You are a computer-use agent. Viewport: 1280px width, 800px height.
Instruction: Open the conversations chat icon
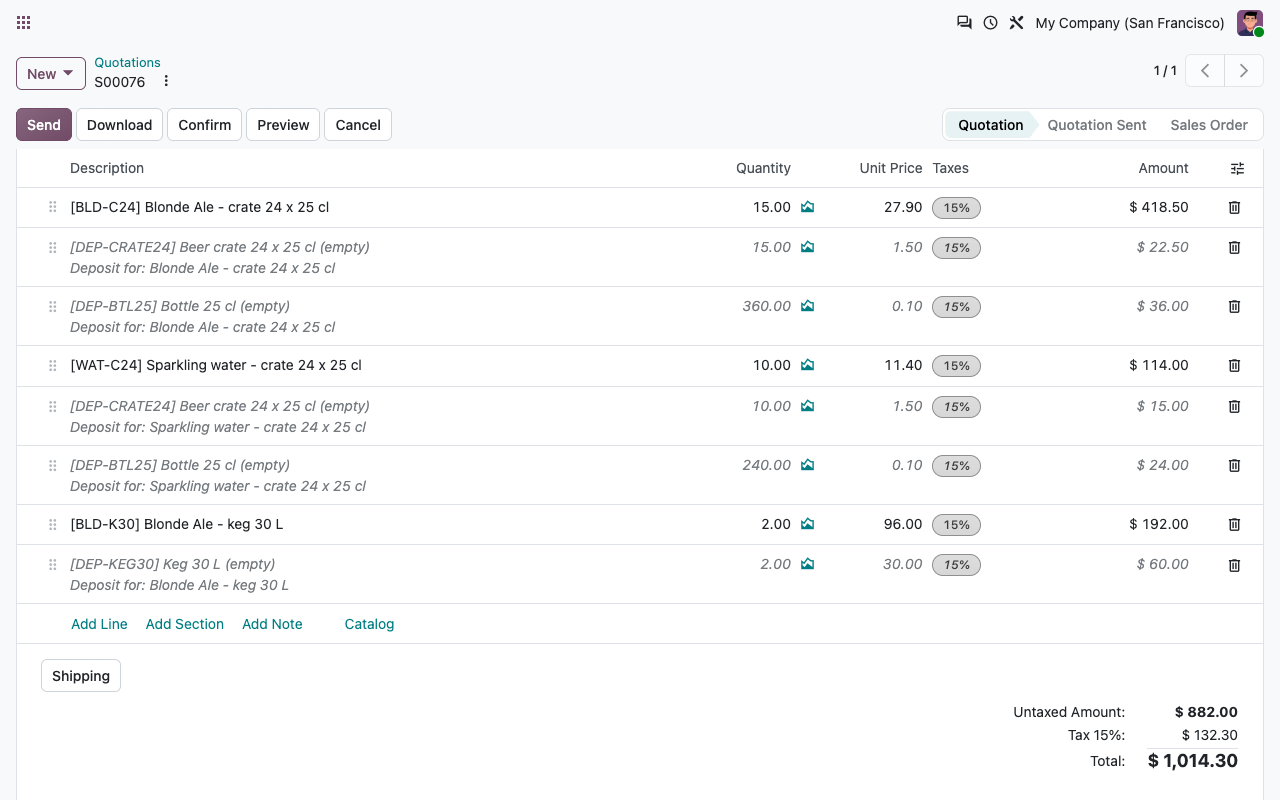pos(964,22)
